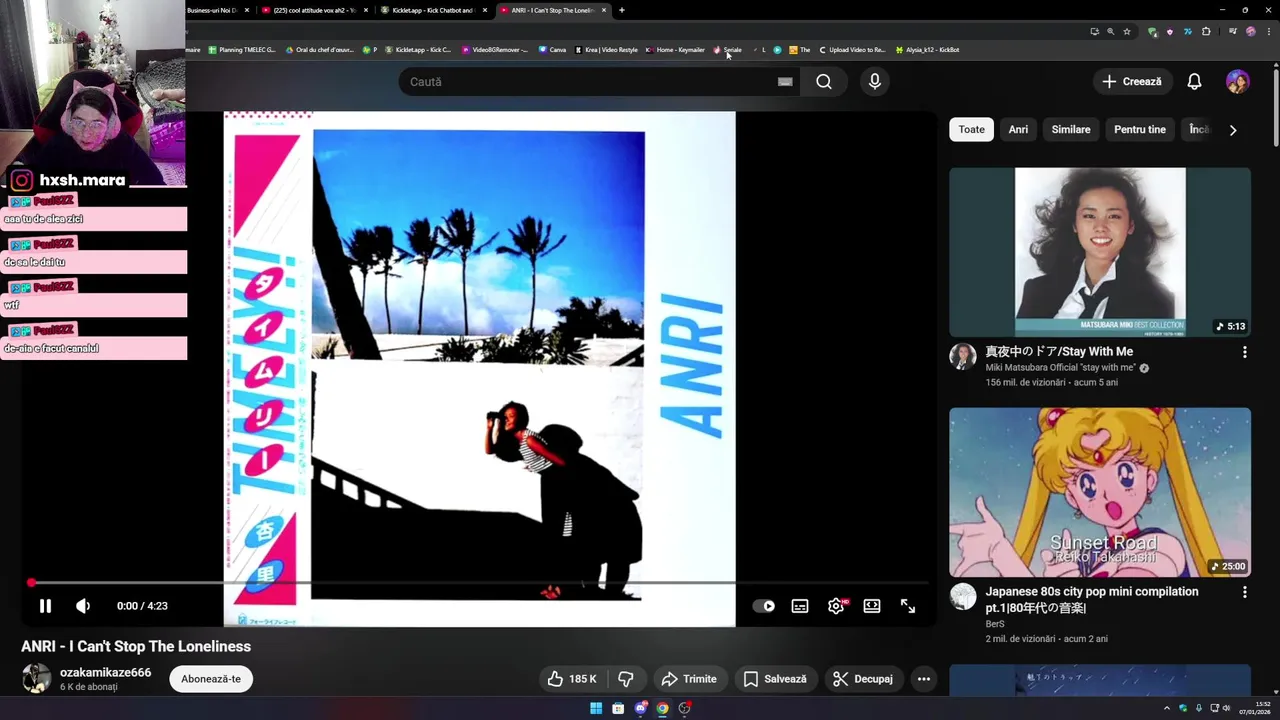Click the zoom magnifier in address bar
This screenshot has height=720, width=1280.
[1110, 31]
